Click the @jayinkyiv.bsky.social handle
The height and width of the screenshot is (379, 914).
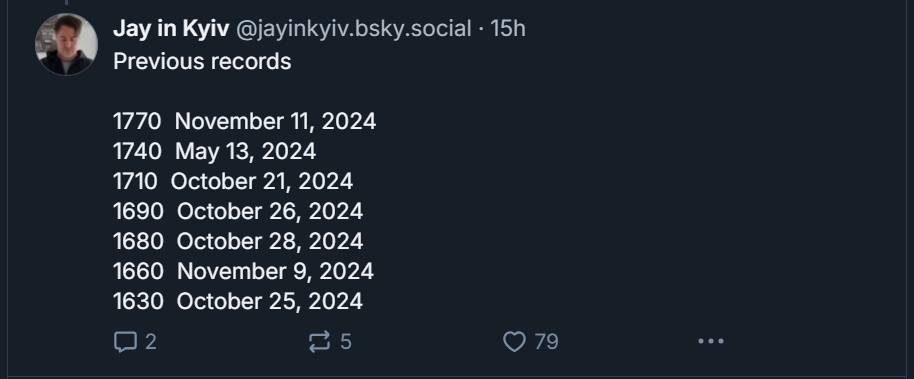click(353, 29)
